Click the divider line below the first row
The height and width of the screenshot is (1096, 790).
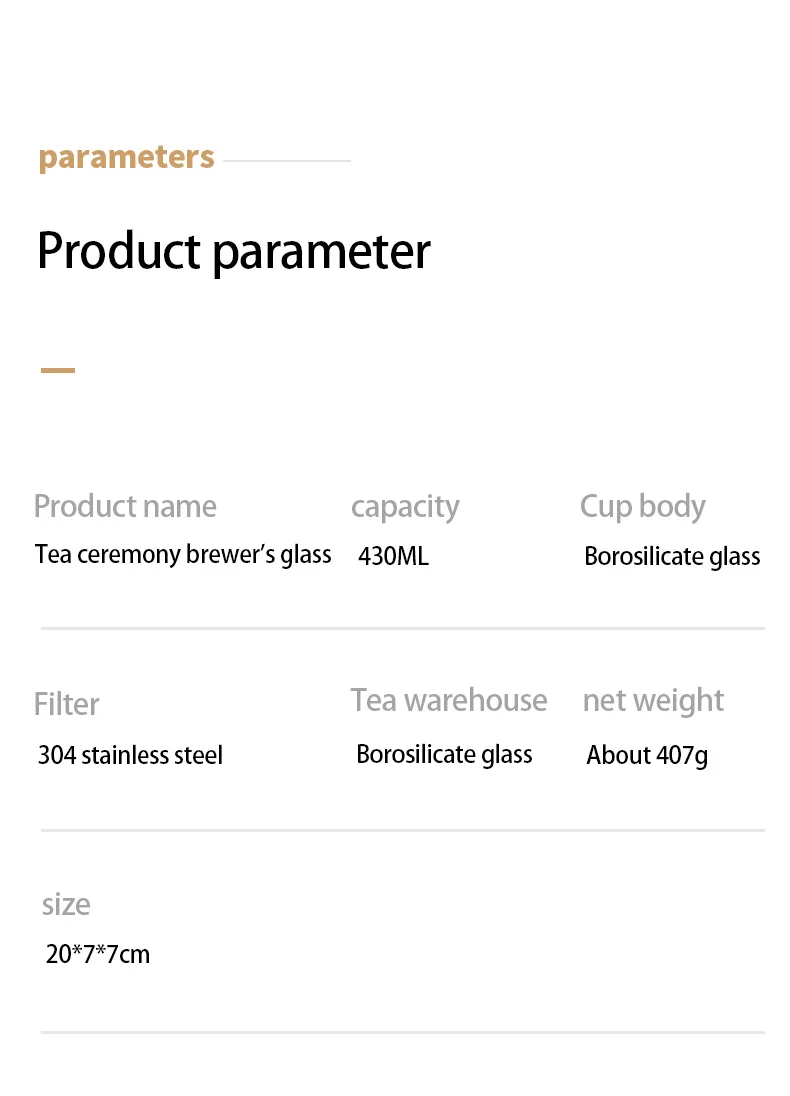click(x=403, y=628)
